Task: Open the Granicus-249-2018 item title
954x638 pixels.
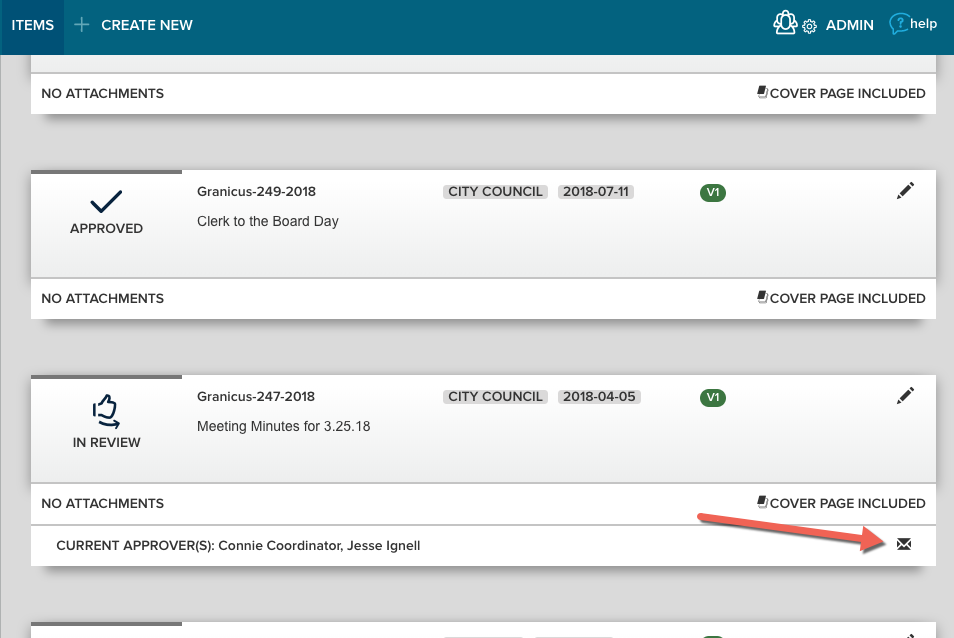Action: (256, 191)
